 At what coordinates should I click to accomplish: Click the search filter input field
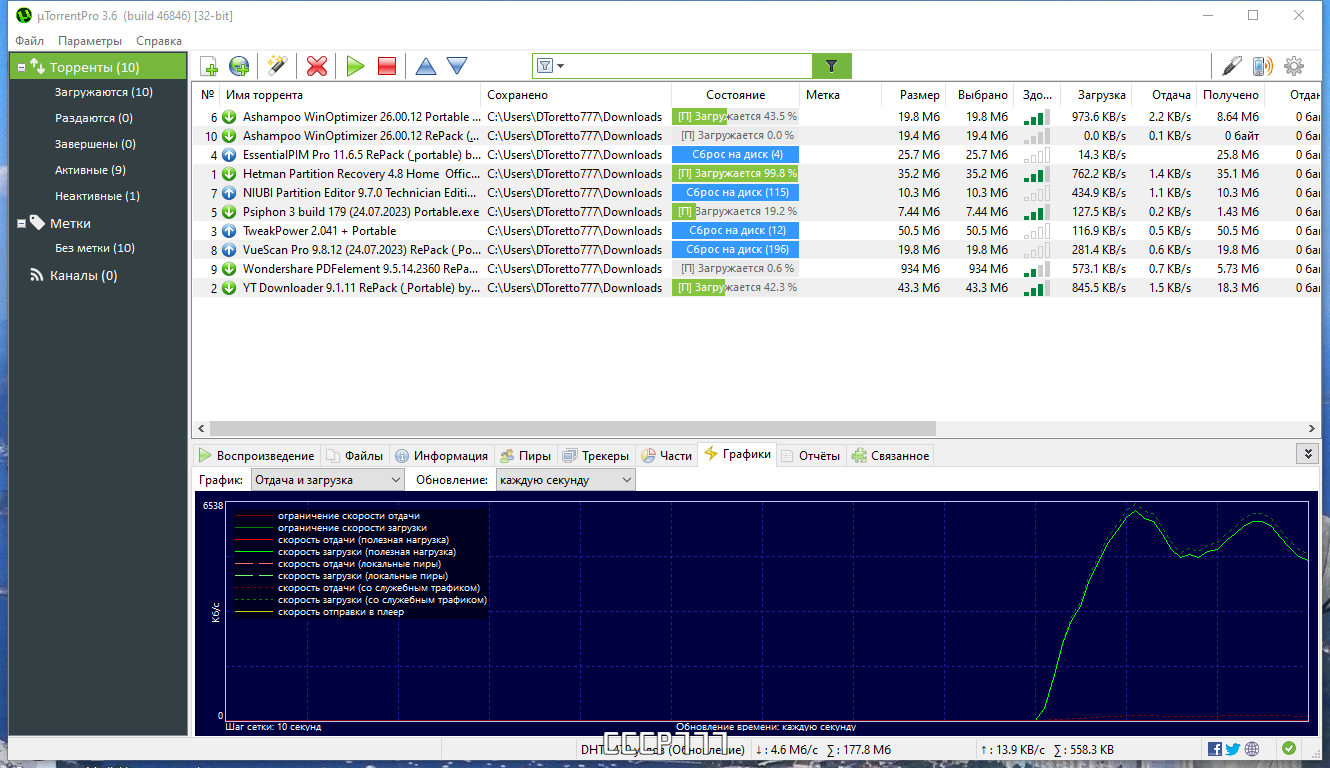[x=685, y=66]
